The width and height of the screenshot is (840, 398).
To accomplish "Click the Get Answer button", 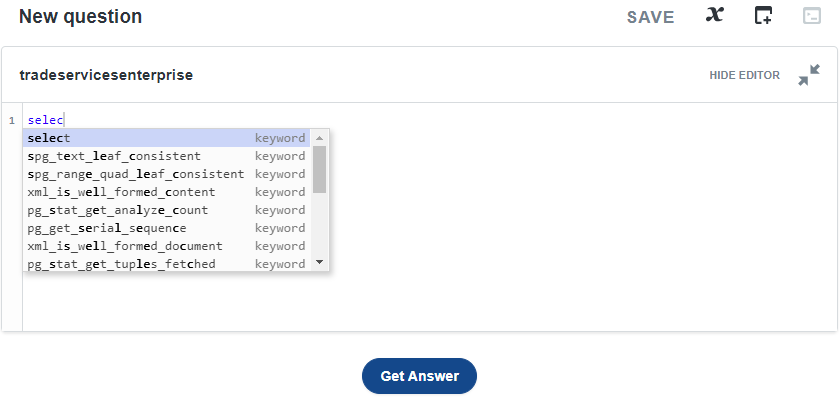I will [419, 376].
